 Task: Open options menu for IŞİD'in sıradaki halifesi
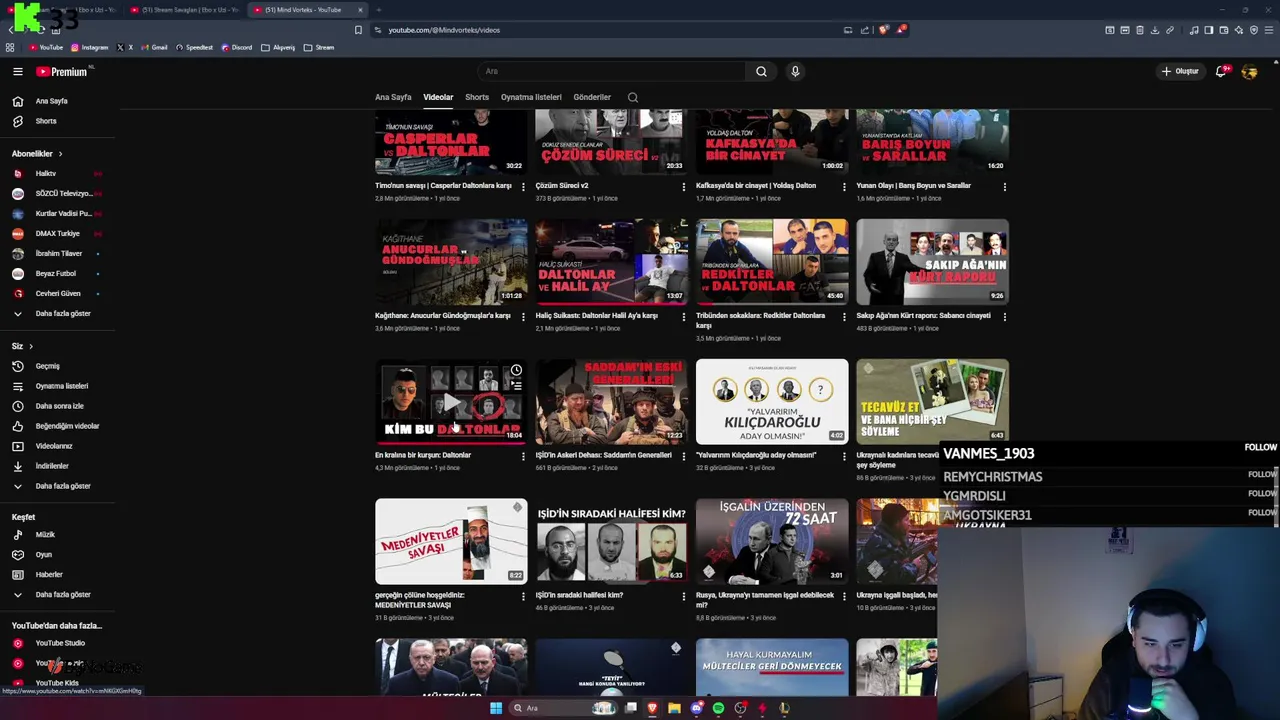click(684, 596)
